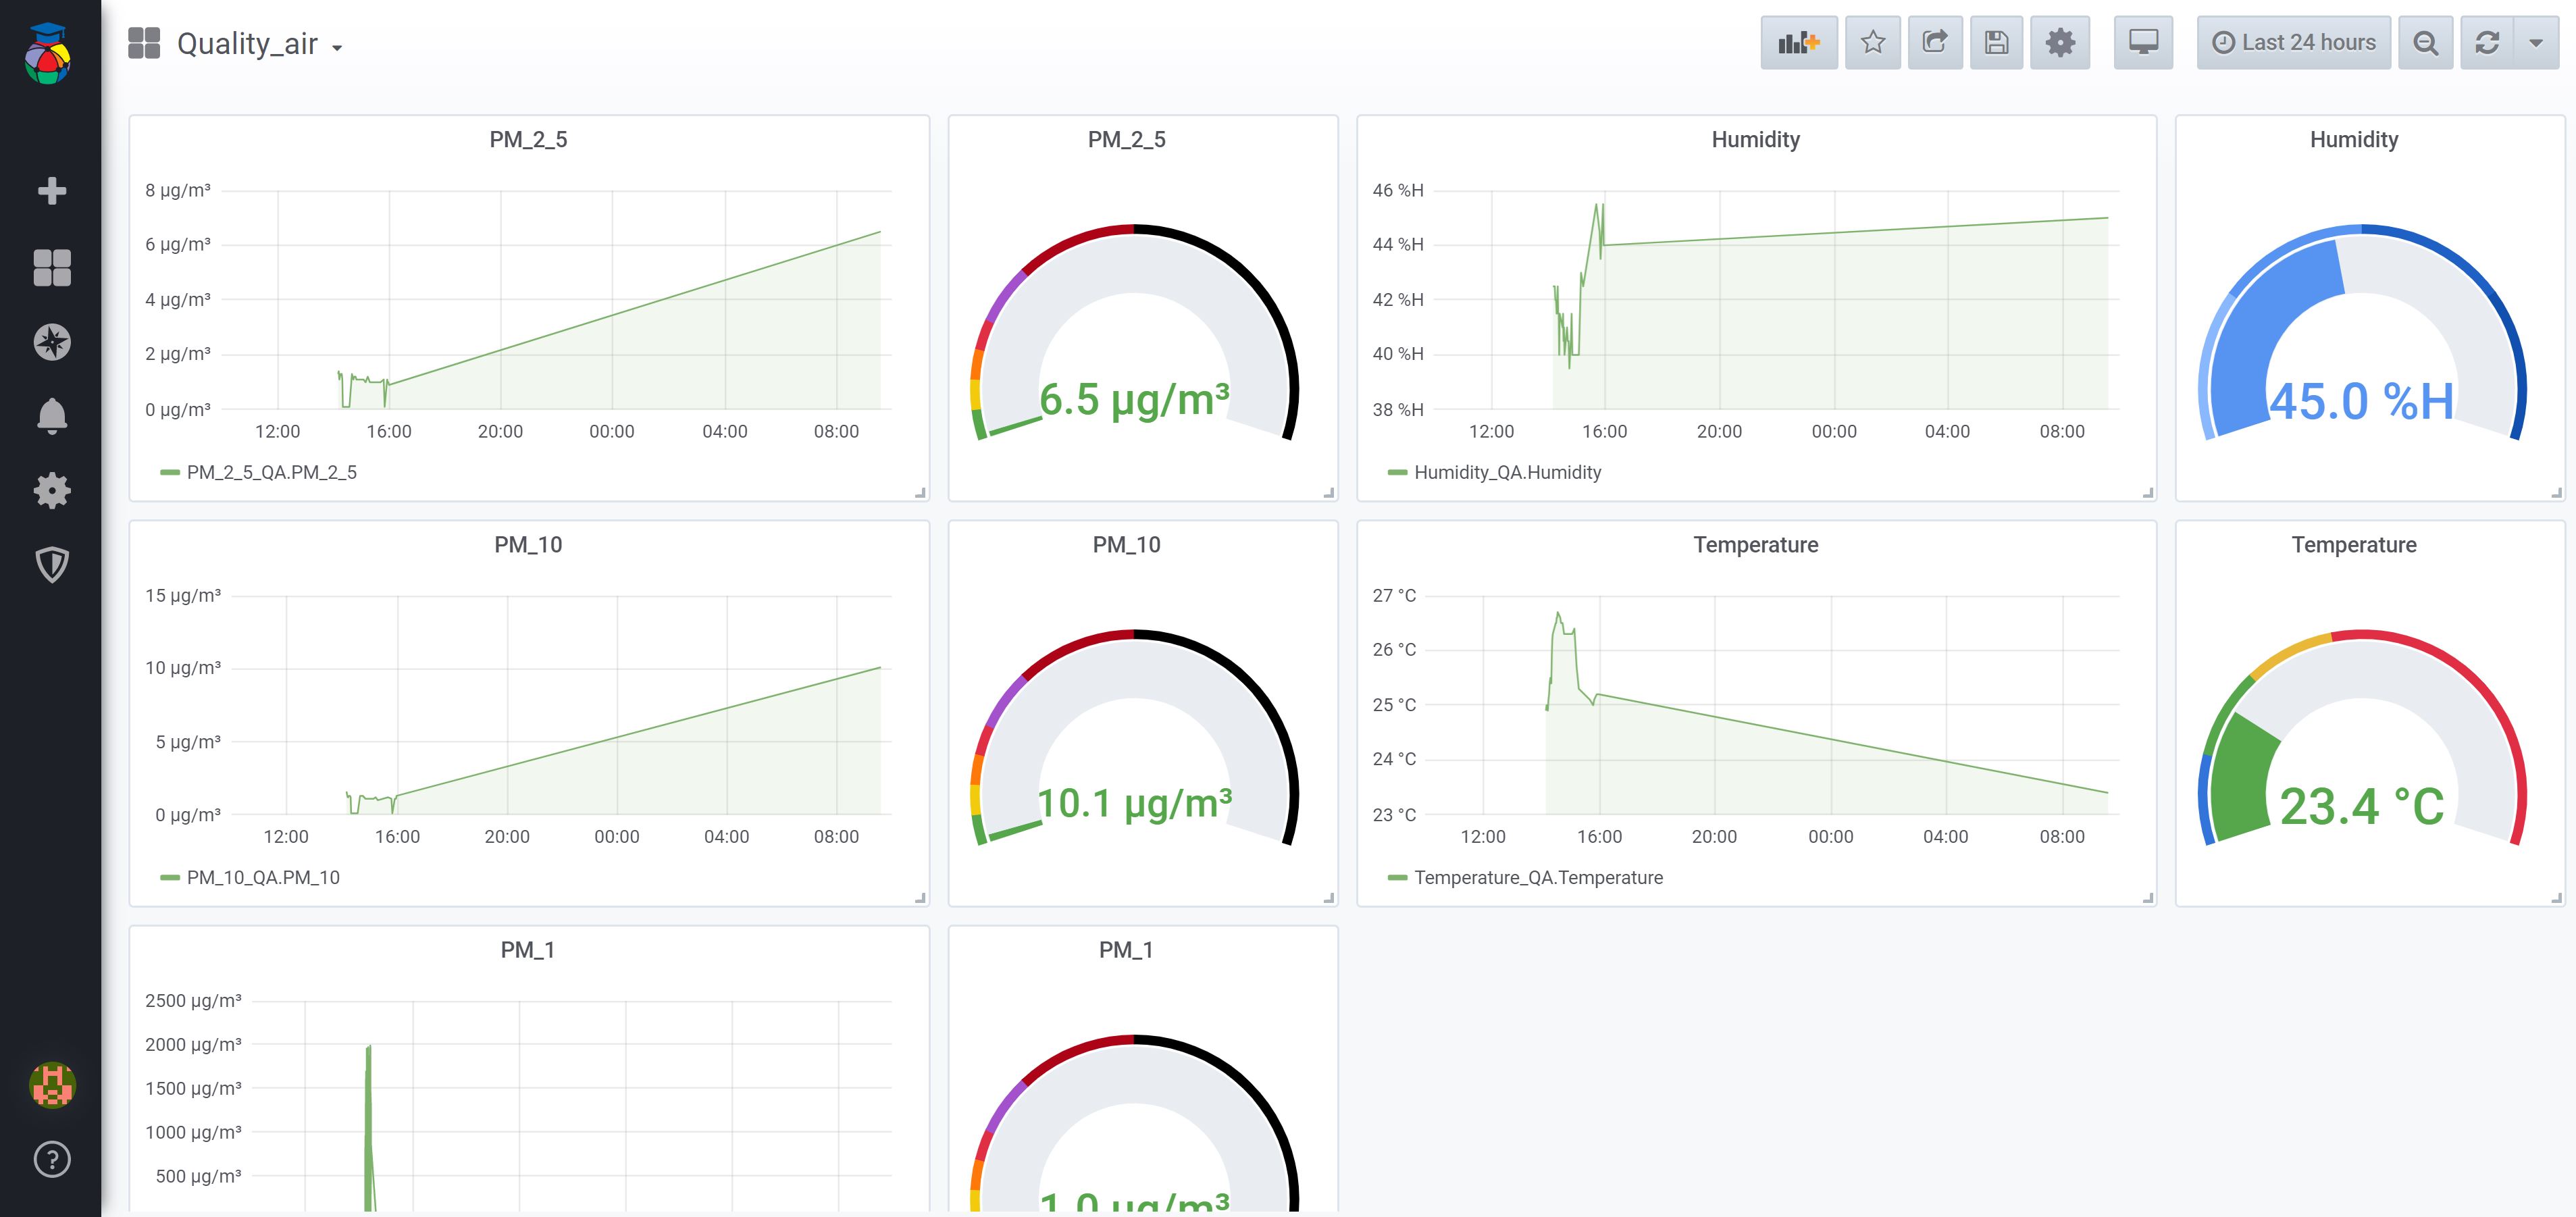Click the 23.4 °C gauge value
The image size is (2576, 1217).
[2362, 806]
